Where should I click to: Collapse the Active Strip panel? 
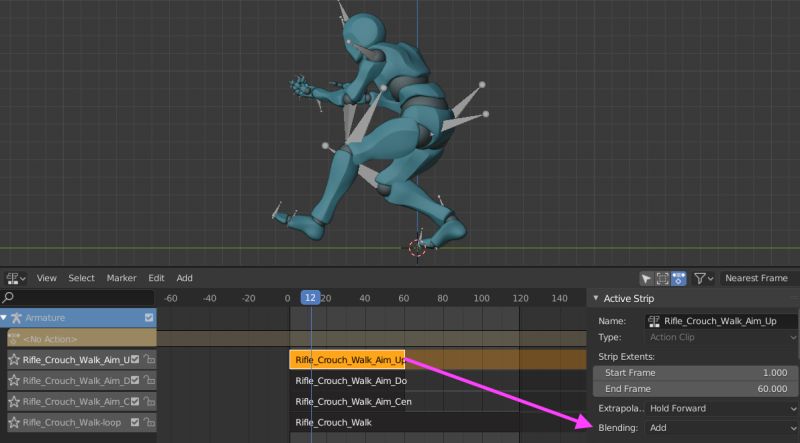click(x=595, y=298)
